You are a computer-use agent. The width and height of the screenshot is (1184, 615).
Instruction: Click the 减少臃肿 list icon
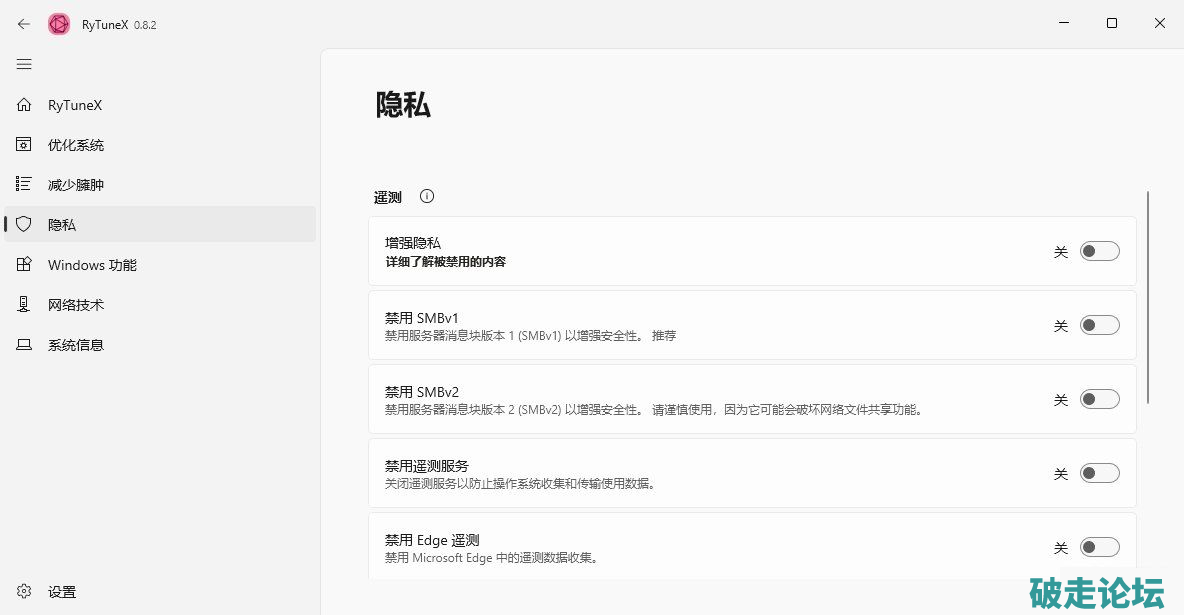[x=24, y=185]
